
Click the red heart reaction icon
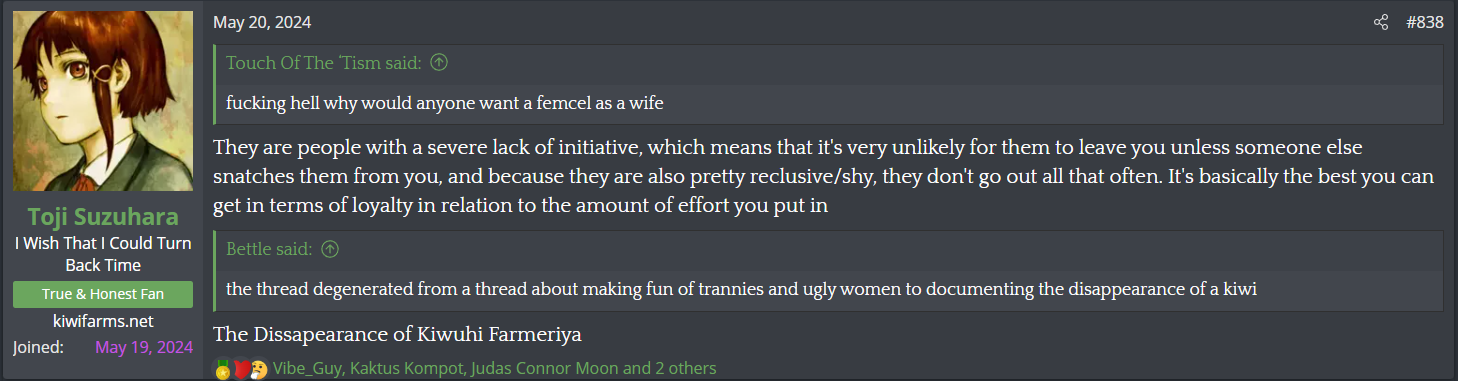pyautogui.click(x=240, y=369)
